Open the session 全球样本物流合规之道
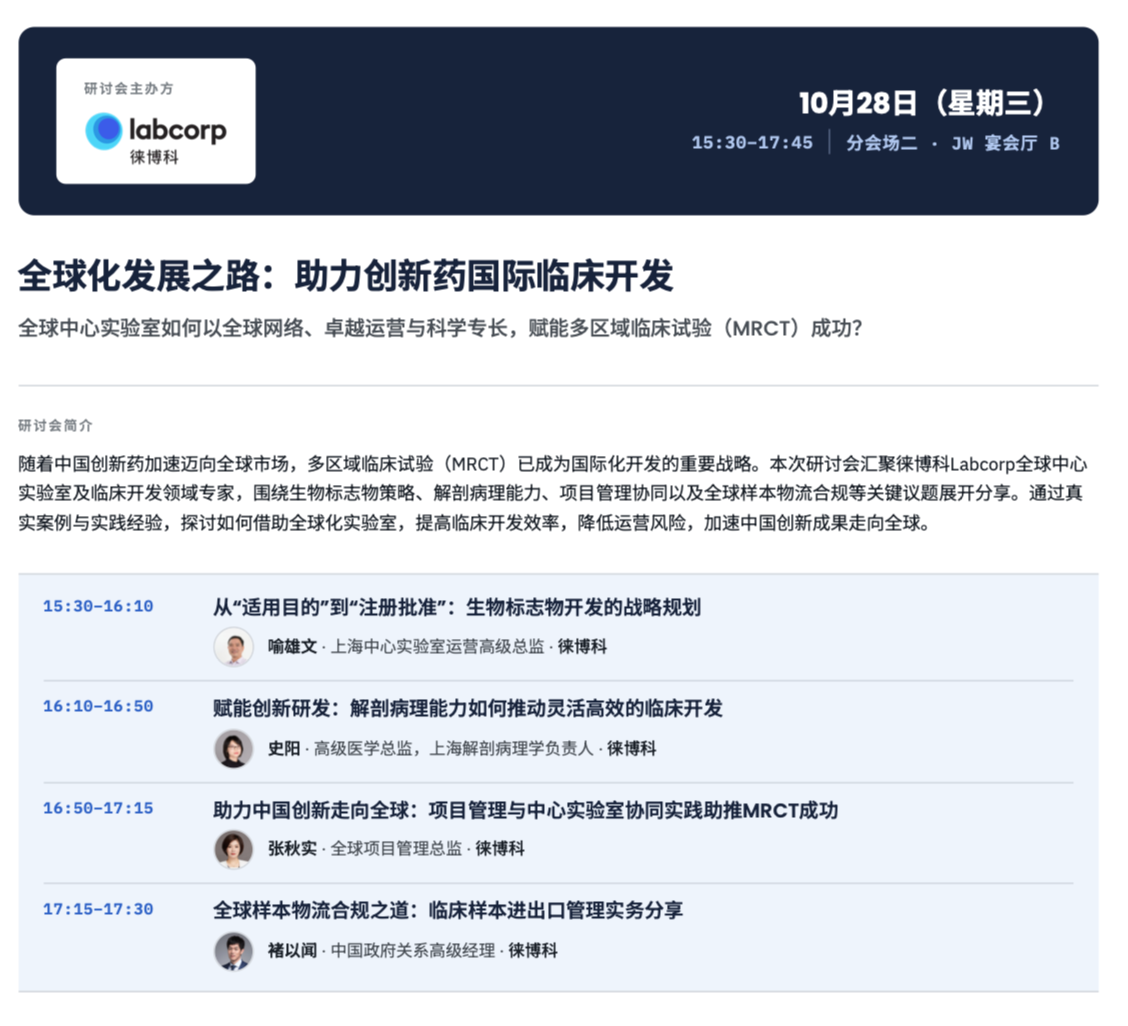The height and width of the screenshot is (1026, 1128). pos(448,911)
